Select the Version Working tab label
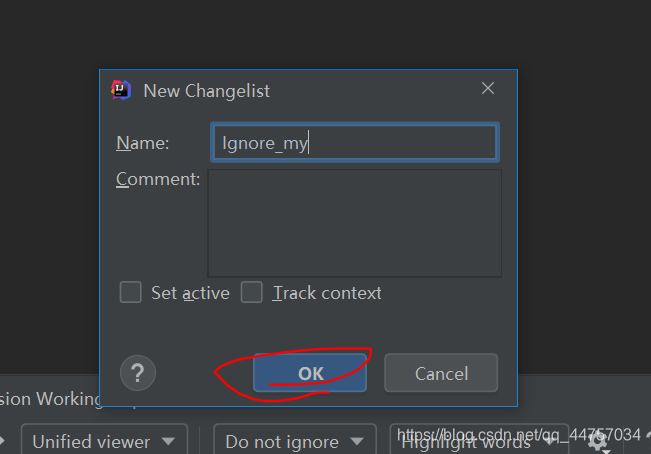This screenshot has height=454, width=651. tap(50, 399)
